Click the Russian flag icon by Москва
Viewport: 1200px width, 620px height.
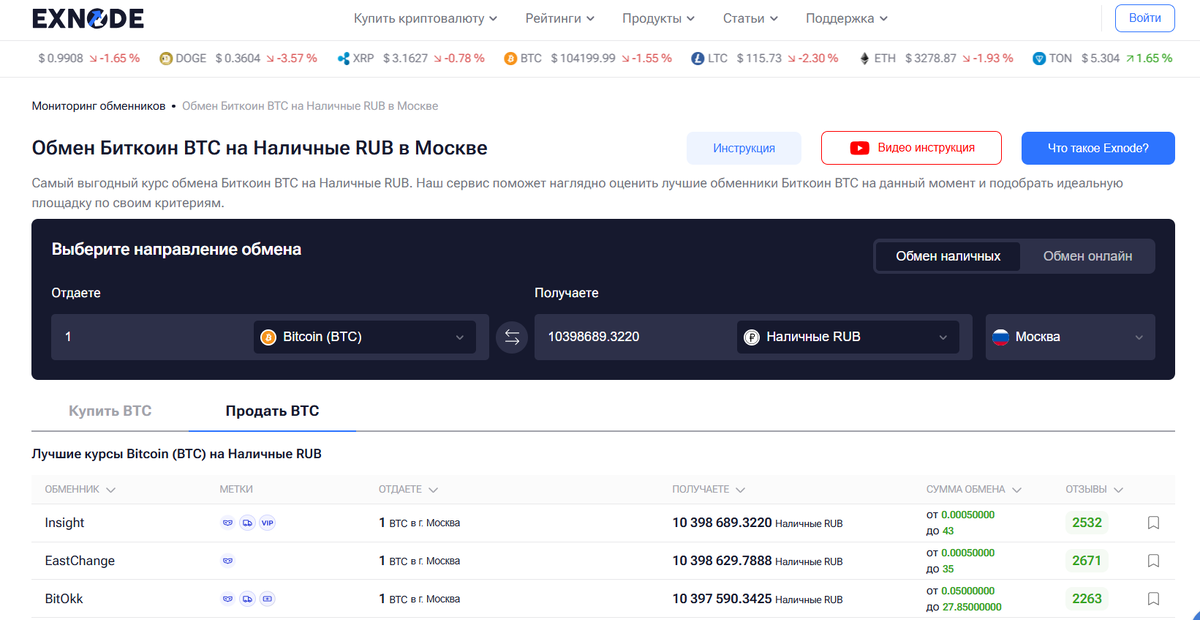(1000, 337)
